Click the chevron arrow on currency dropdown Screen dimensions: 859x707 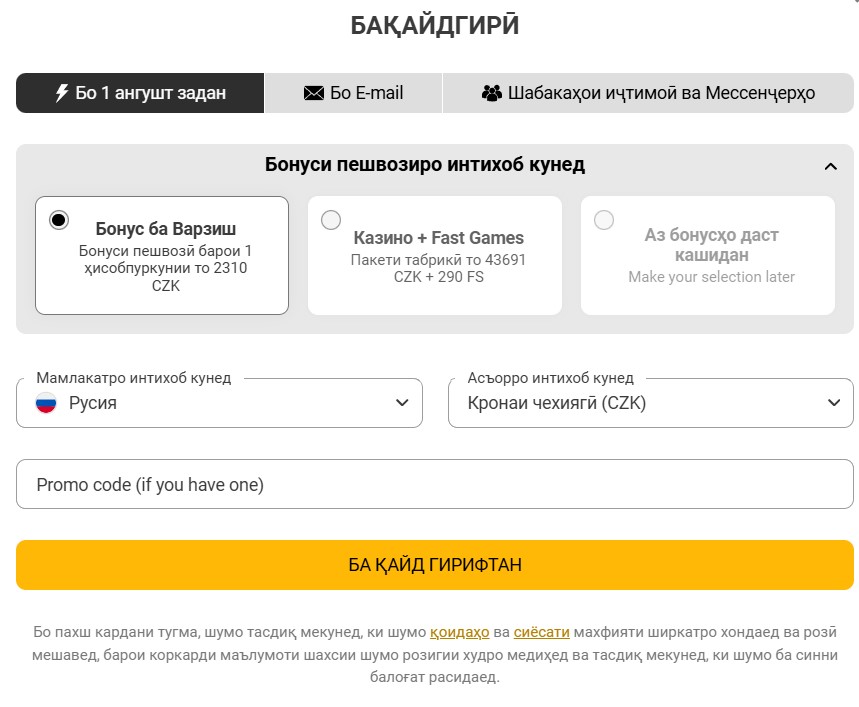click(x=832, y=403)
